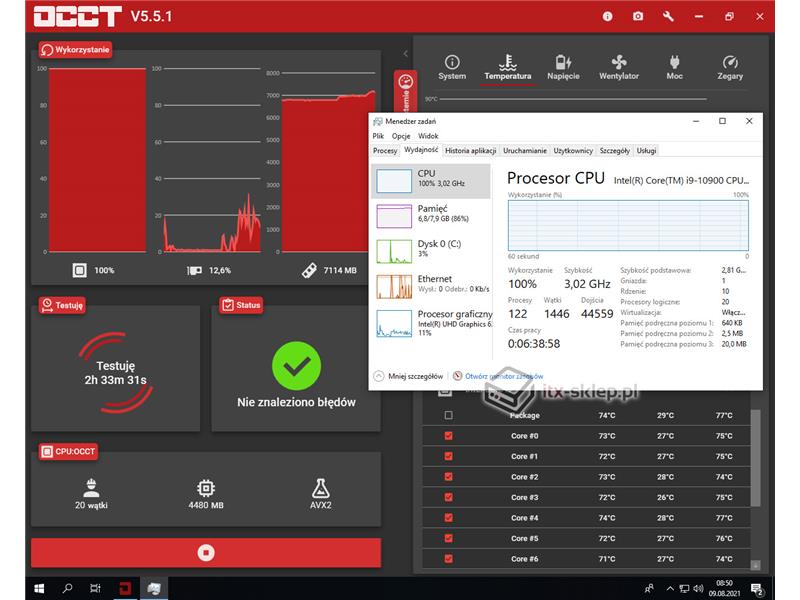Uncheck the Core #2 checkbox

[x=448, y=477]
